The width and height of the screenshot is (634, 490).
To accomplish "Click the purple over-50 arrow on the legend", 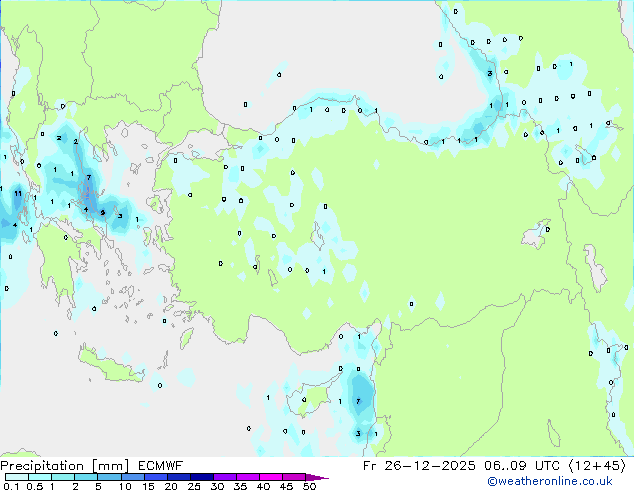I will [317, 477].
